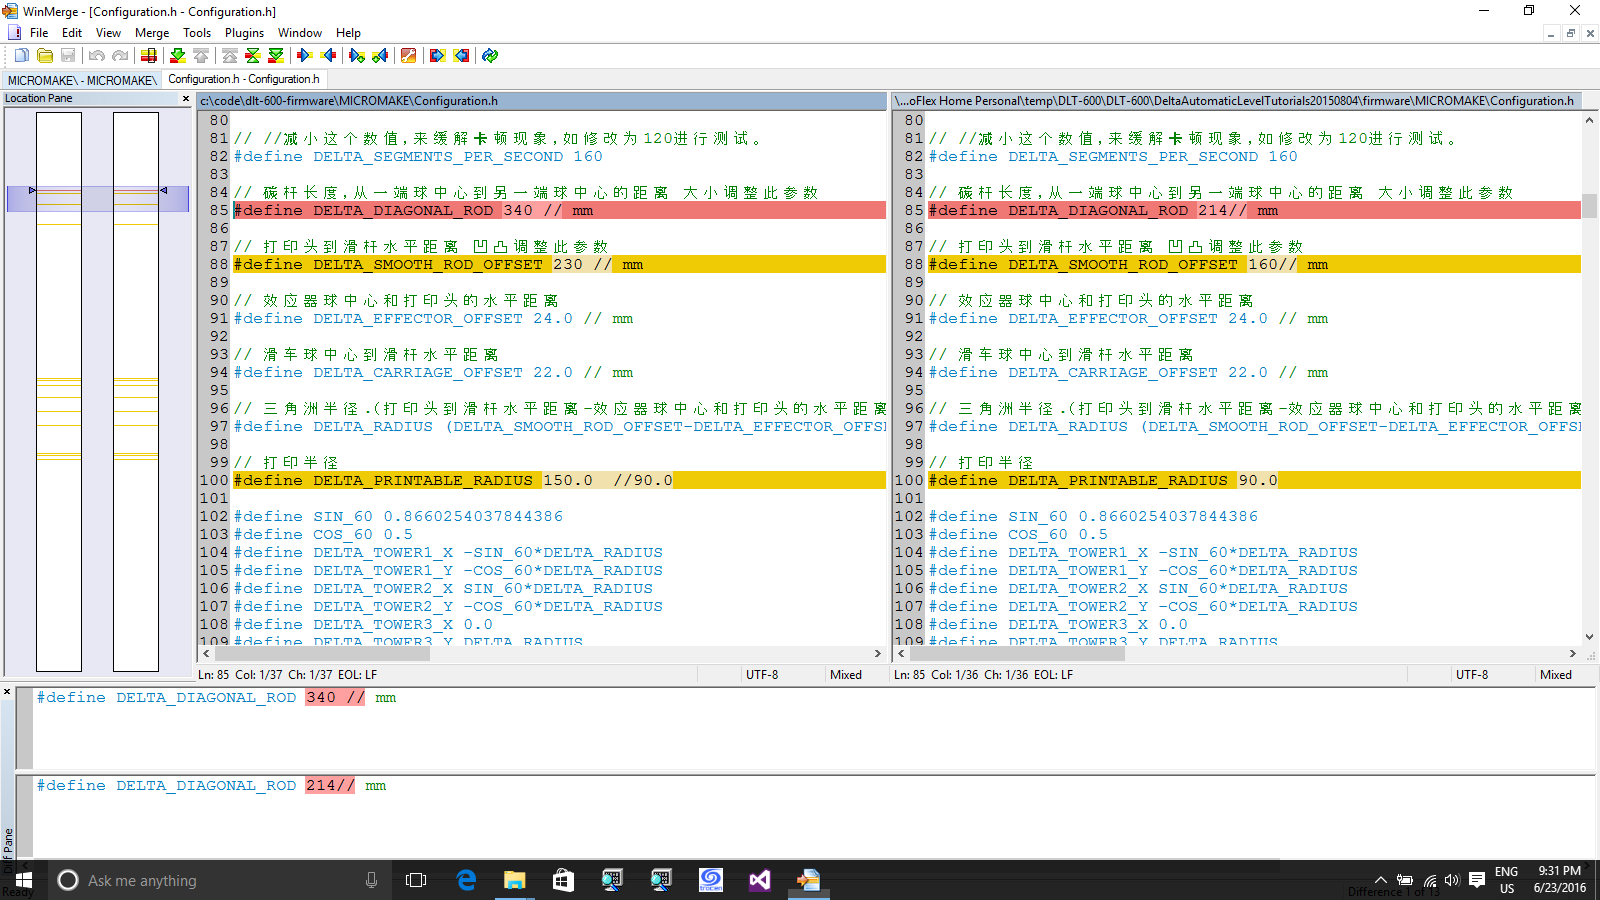
Task: Go to First Difference icon
Action: (230, 56)
